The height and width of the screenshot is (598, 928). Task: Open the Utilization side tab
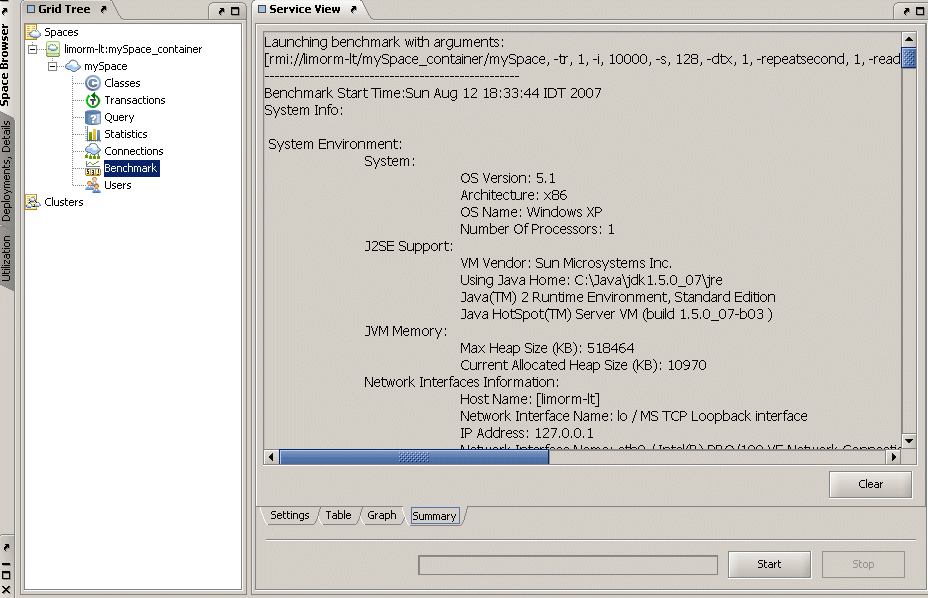pos(6,258)
